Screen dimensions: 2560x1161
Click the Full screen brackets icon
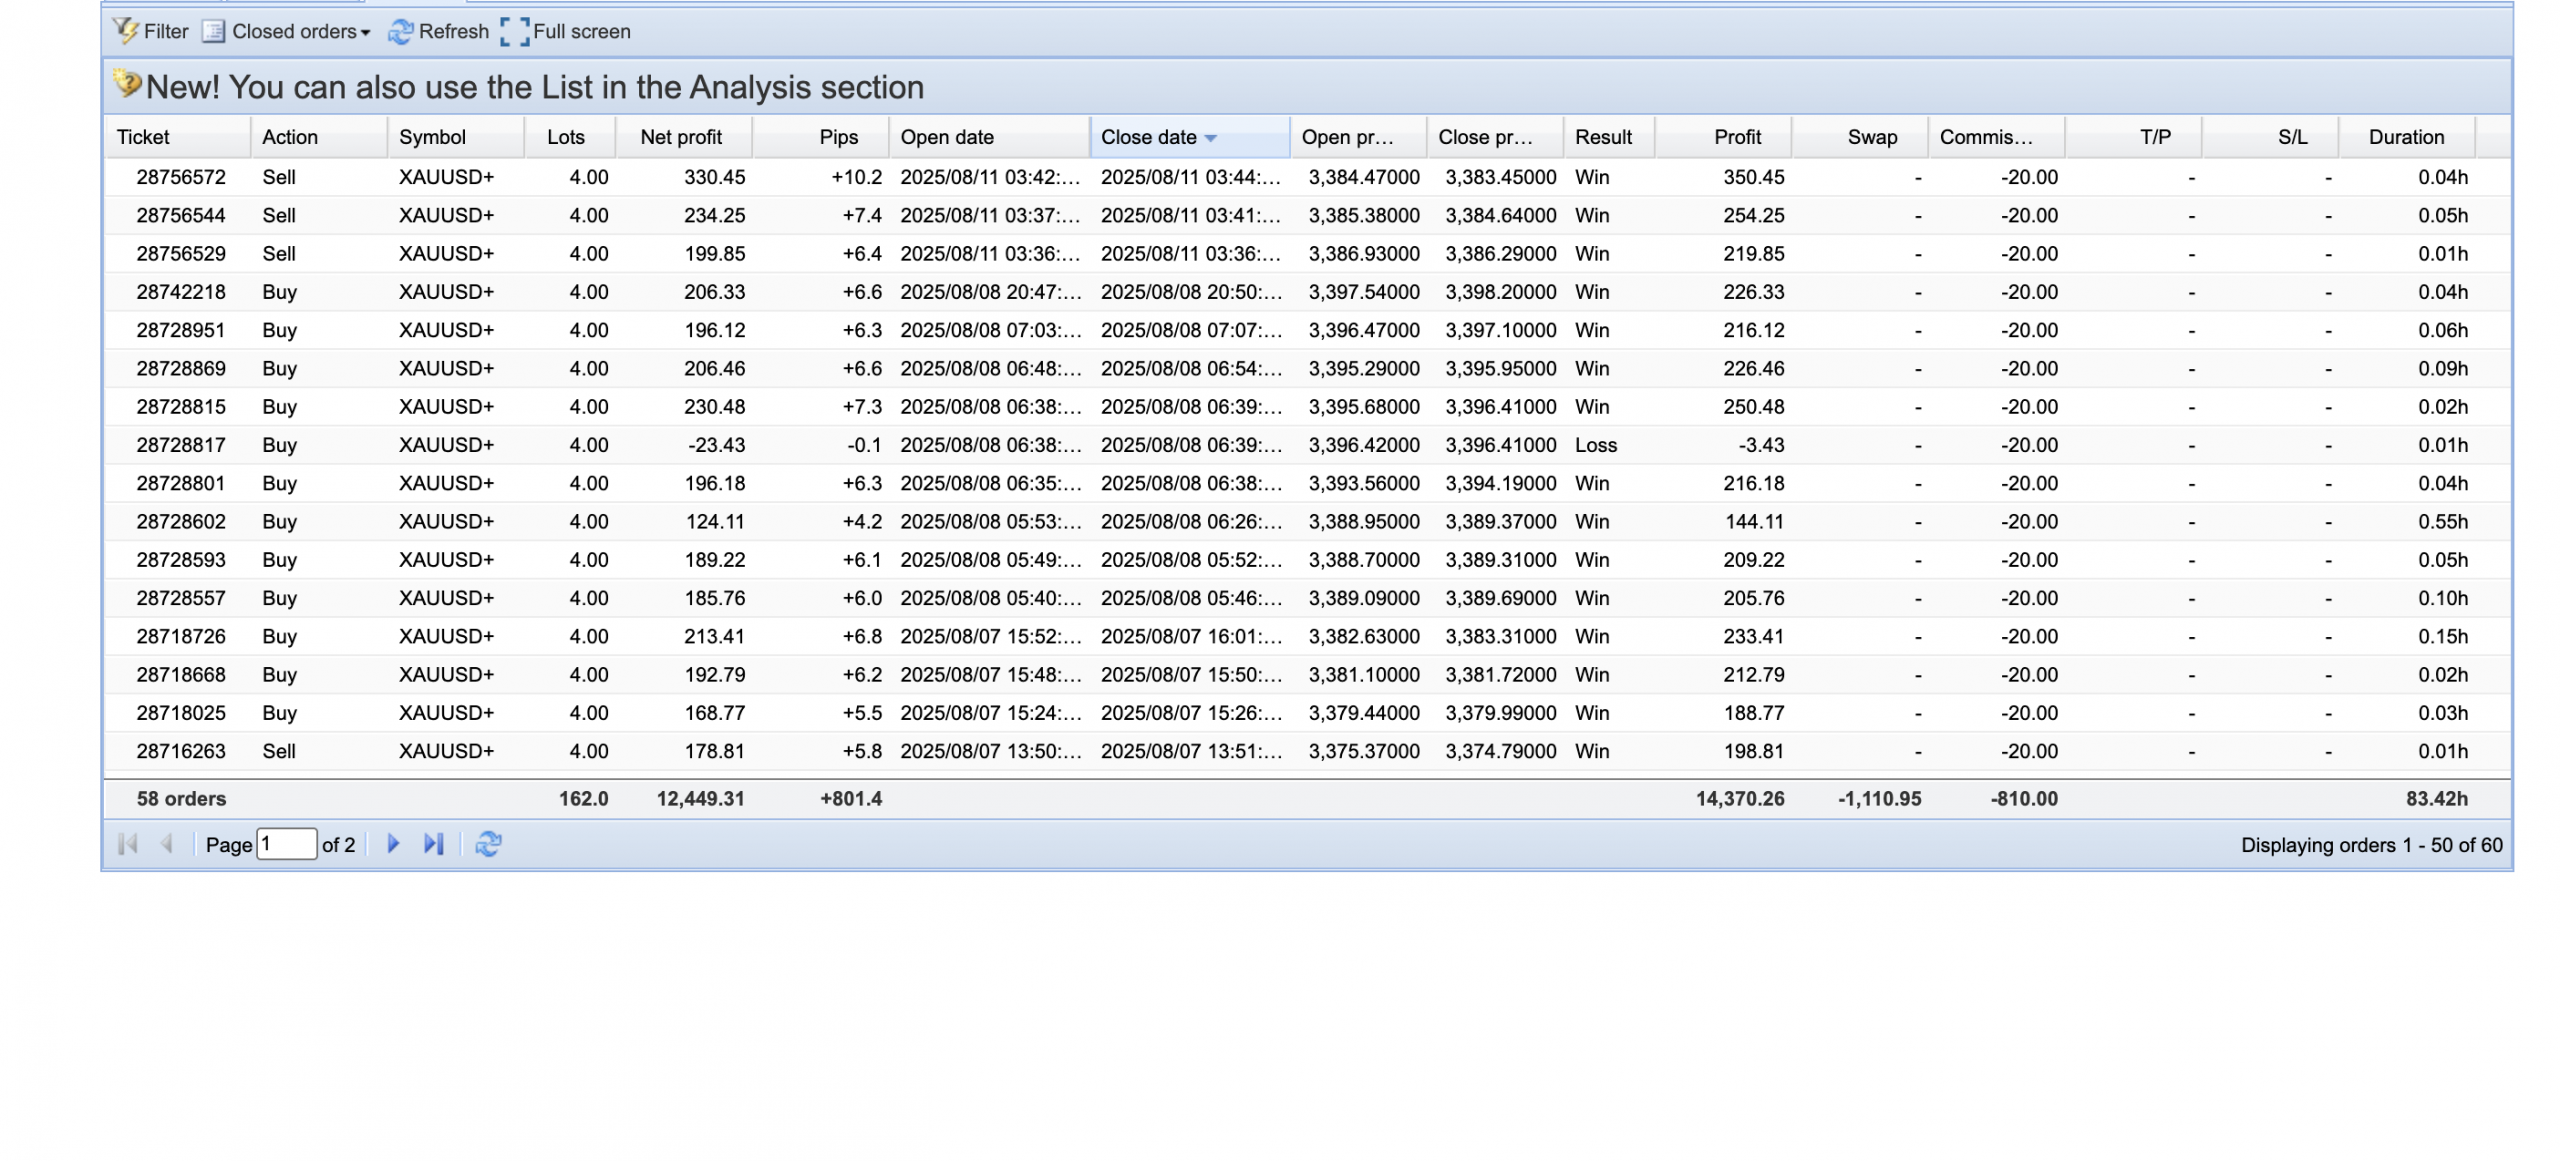(514, 32)
